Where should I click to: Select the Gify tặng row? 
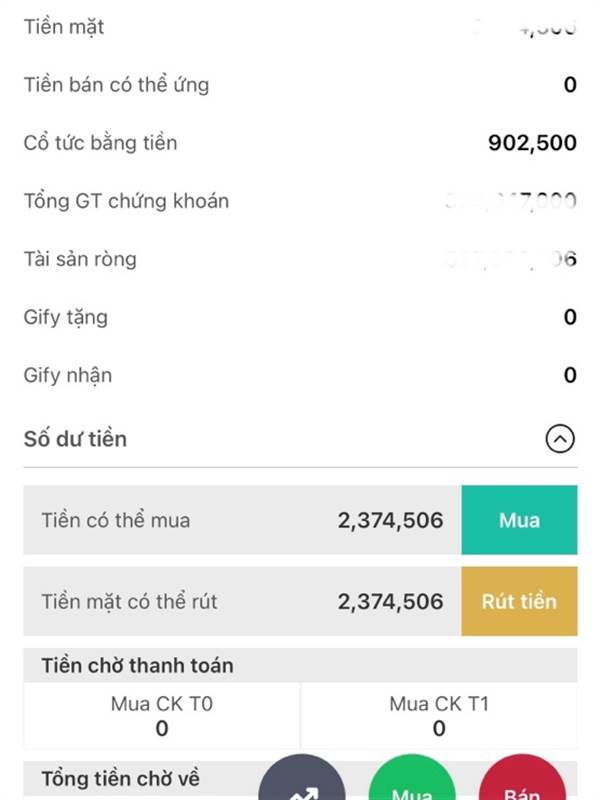coord(301,317)
